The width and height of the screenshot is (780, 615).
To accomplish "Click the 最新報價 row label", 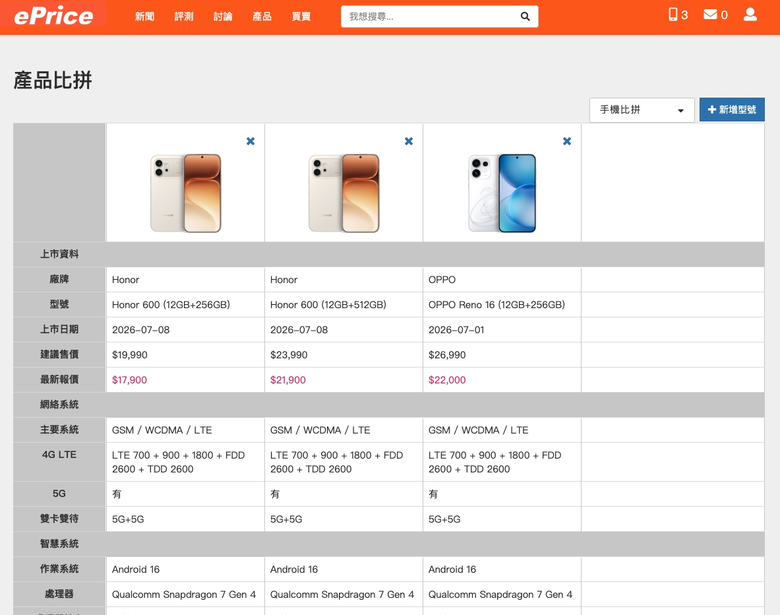I will coord(59,380).
